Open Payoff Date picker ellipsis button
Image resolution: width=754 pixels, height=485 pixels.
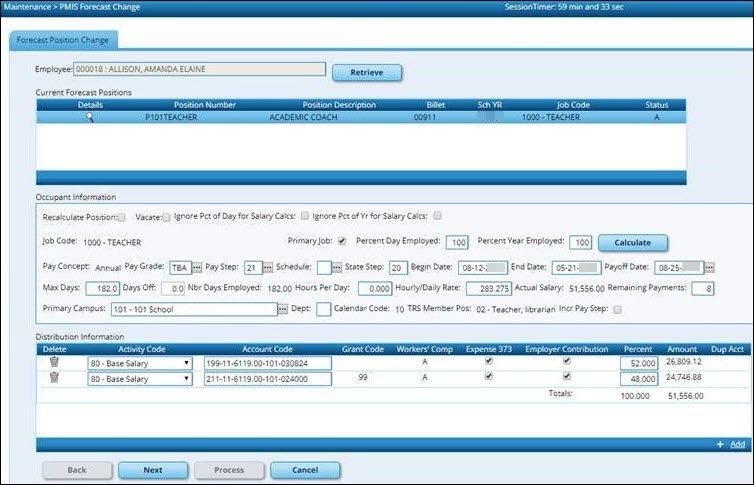point(709,268)
